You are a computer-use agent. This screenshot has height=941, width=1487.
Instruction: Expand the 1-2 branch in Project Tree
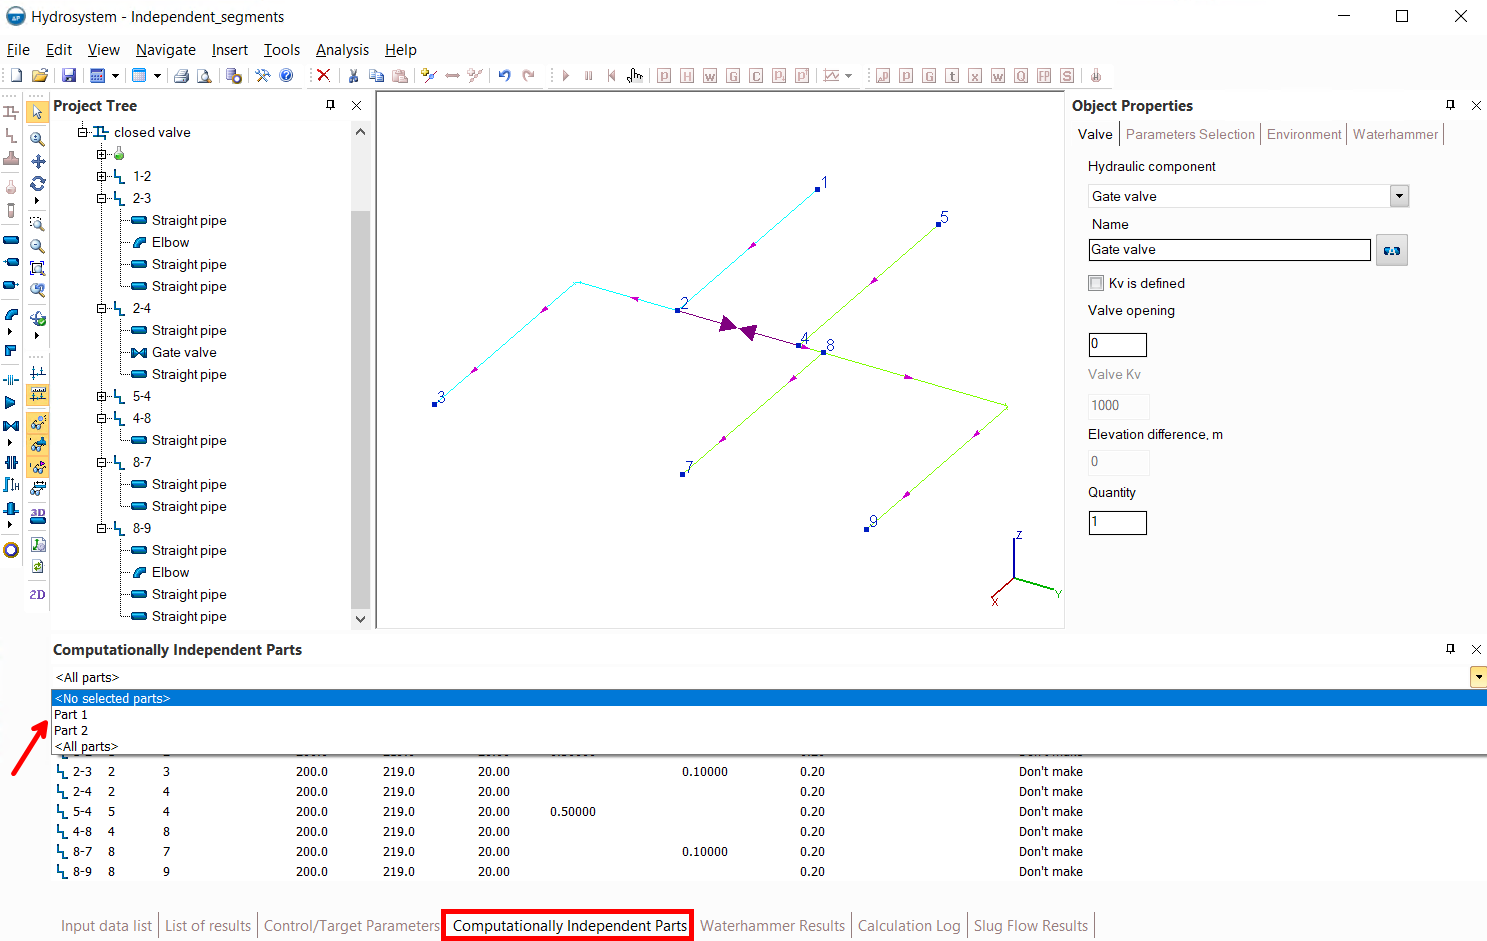(x=102, y=176)
